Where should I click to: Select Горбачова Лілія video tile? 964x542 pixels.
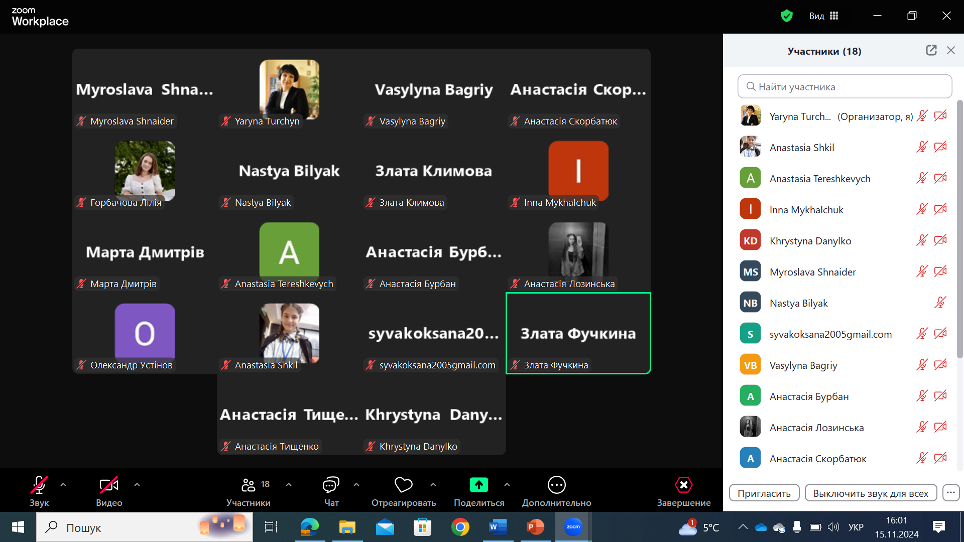(144, 171)
